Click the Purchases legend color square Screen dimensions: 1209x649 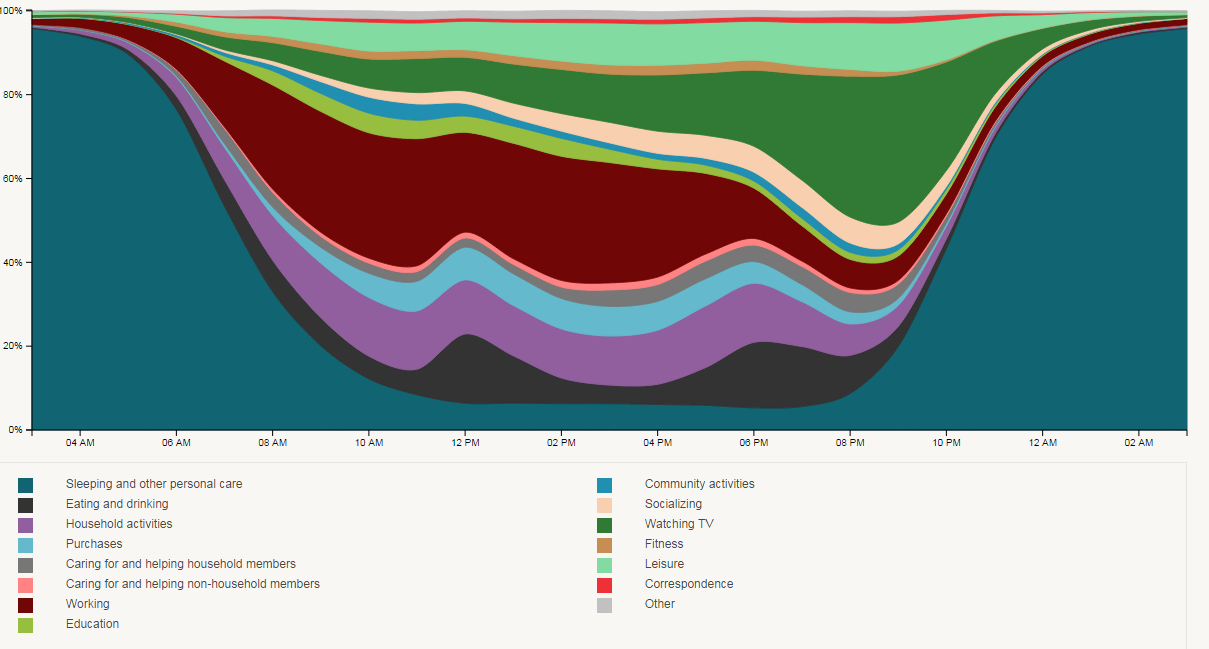tap(25, 545)
